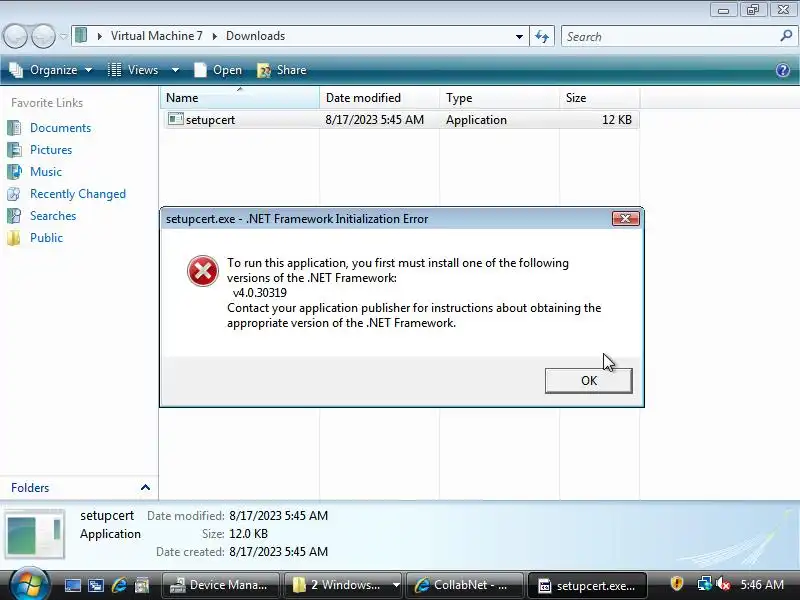
Task: Click Switch between windows quick launch icon
Action: click(95, 585)
